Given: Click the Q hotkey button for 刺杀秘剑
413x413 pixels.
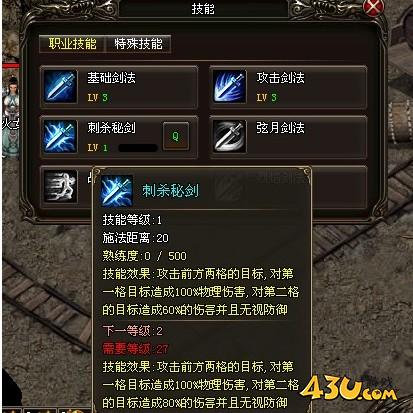Looking at the screenshot, I should pyautogui.click(x=176, y=136).
